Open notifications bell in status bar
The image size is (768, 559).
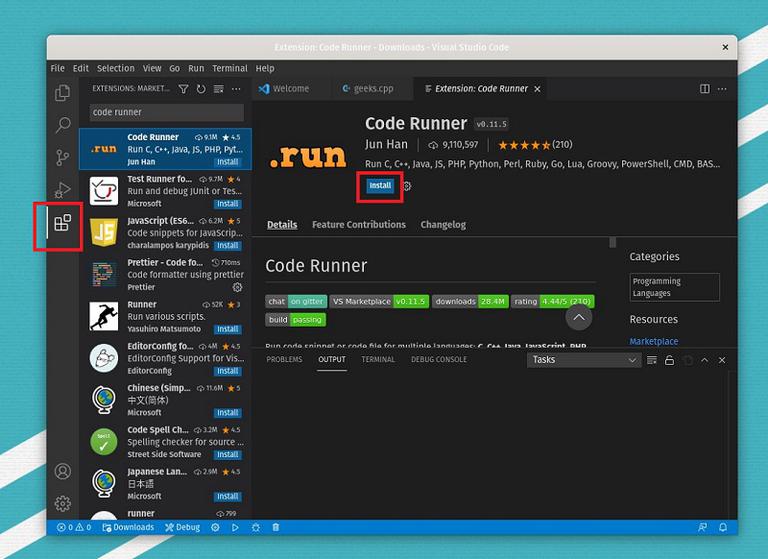coord(722,527)
